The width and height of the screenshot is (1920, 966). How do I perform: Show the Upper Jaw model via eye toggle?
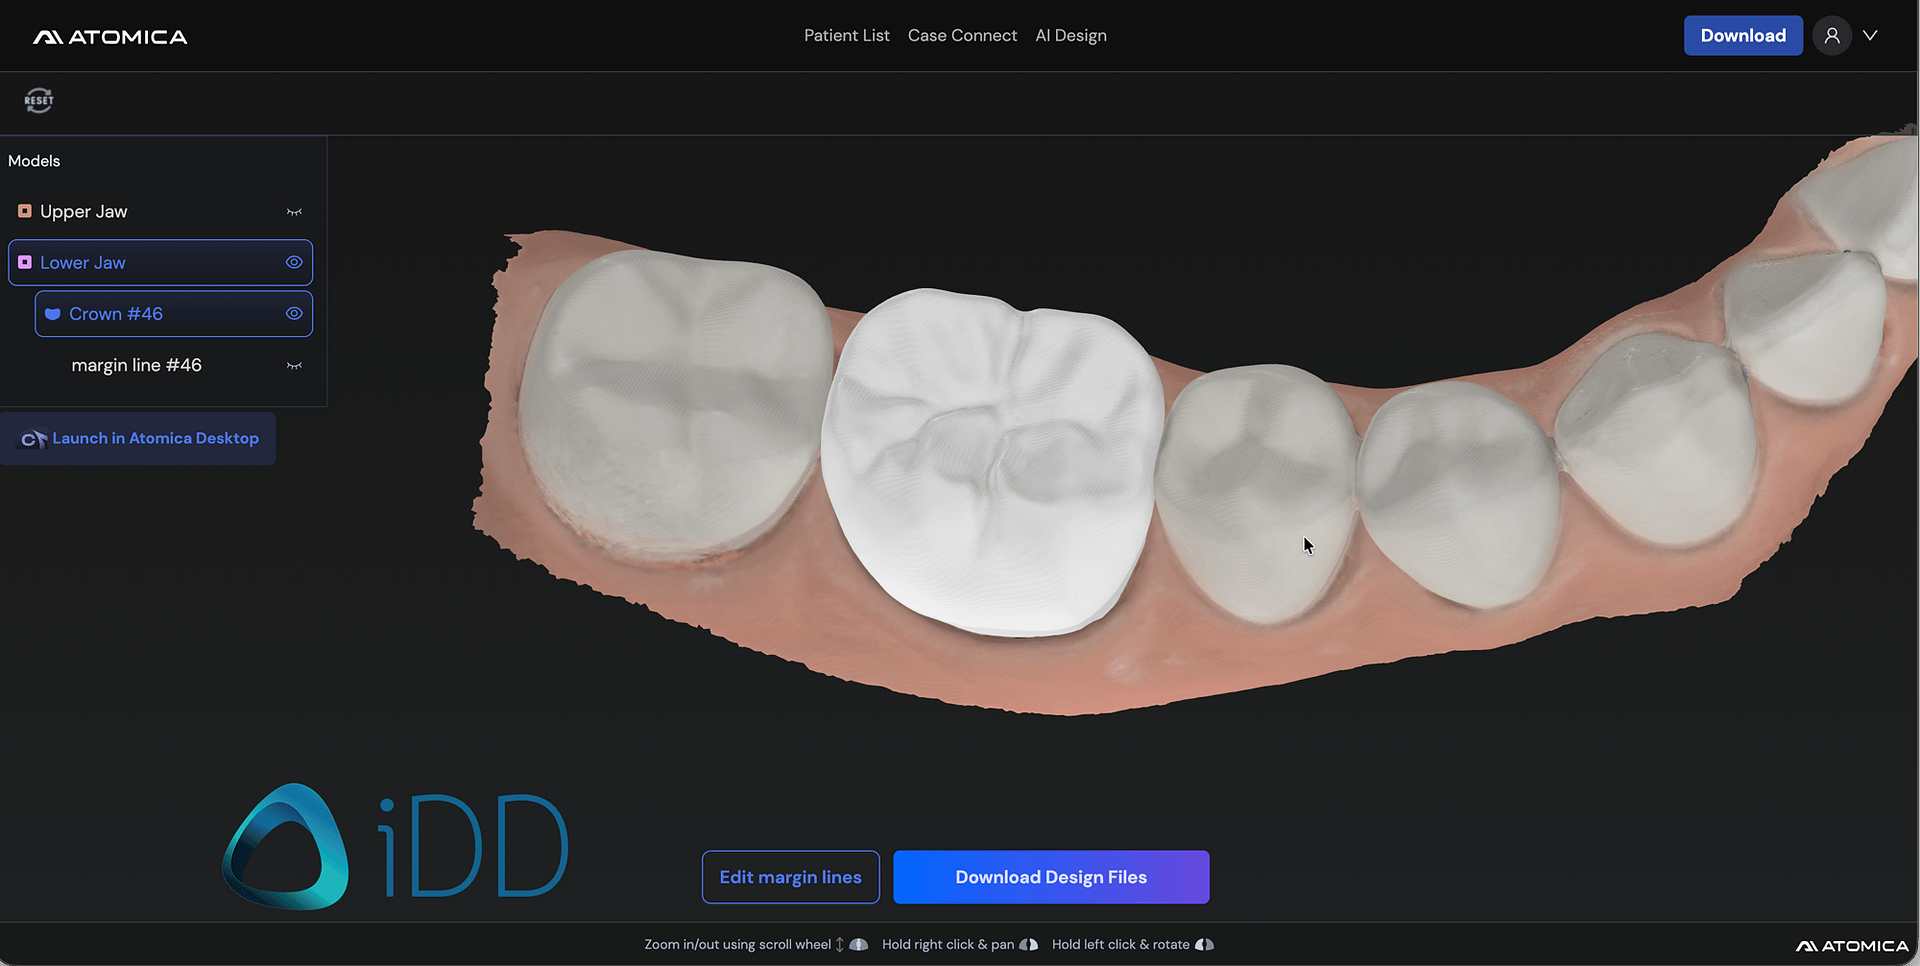point(294,212)
